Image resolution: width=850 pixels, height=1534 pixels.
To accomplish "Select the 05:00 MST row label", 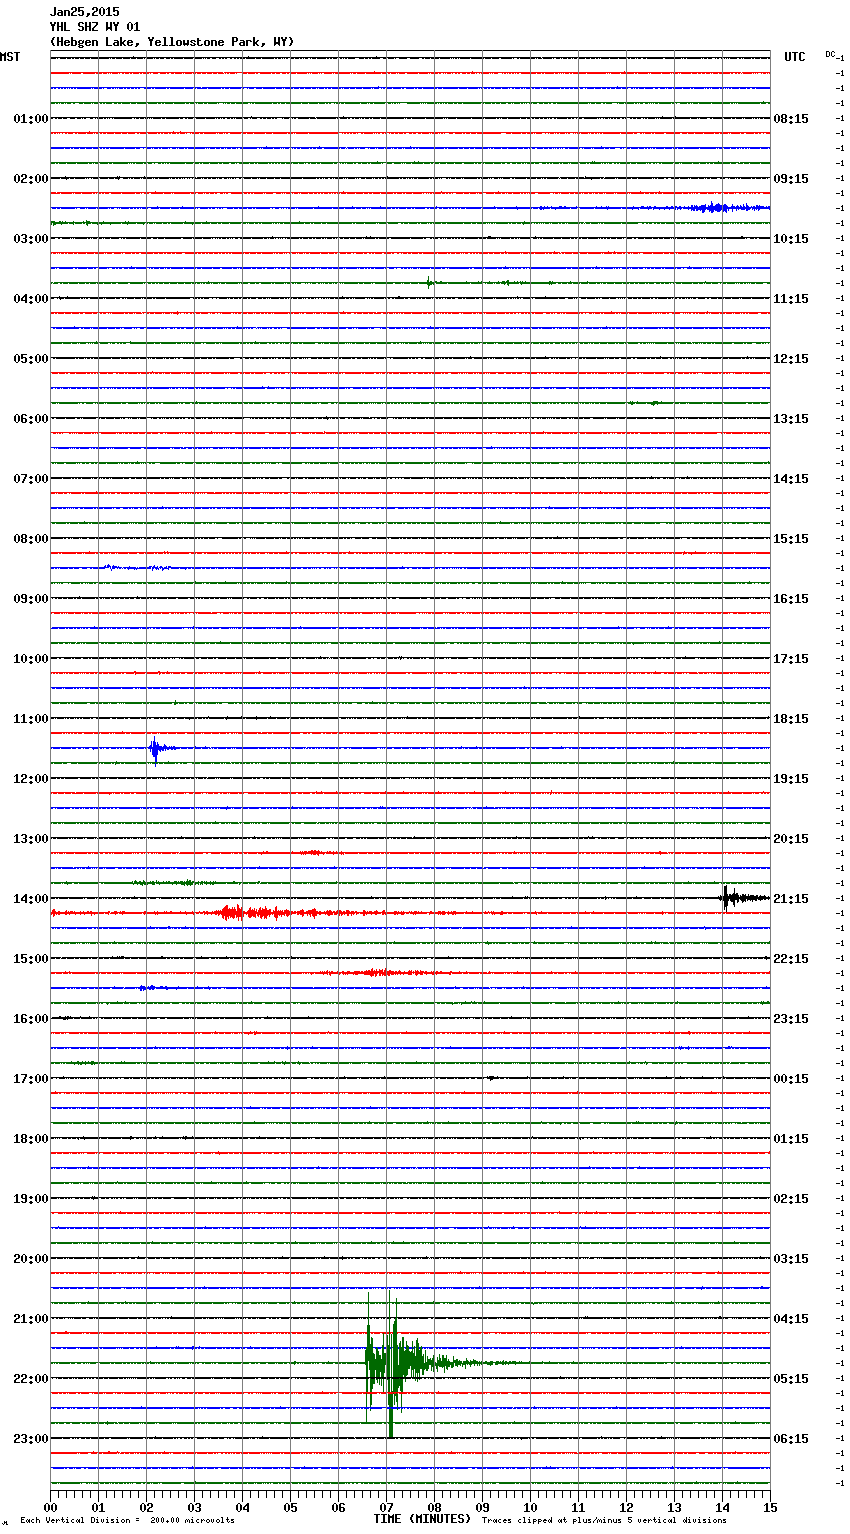I will pos(31,359).
